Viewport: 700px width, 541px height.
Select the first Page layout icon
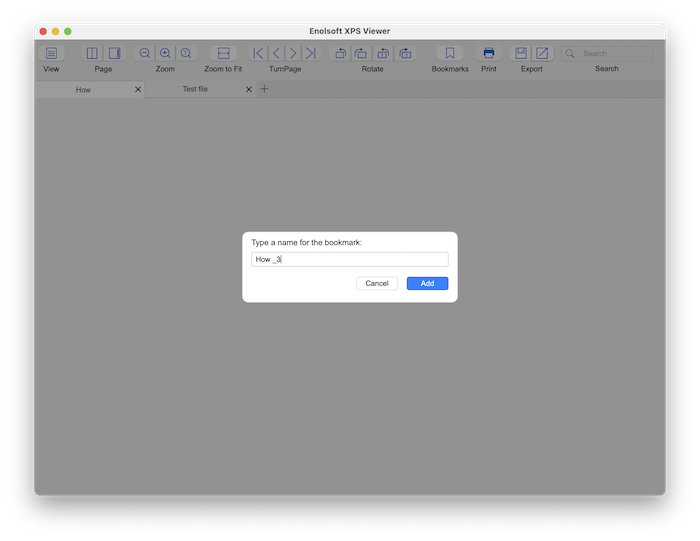pyautogui.click(x=92, y=53)
